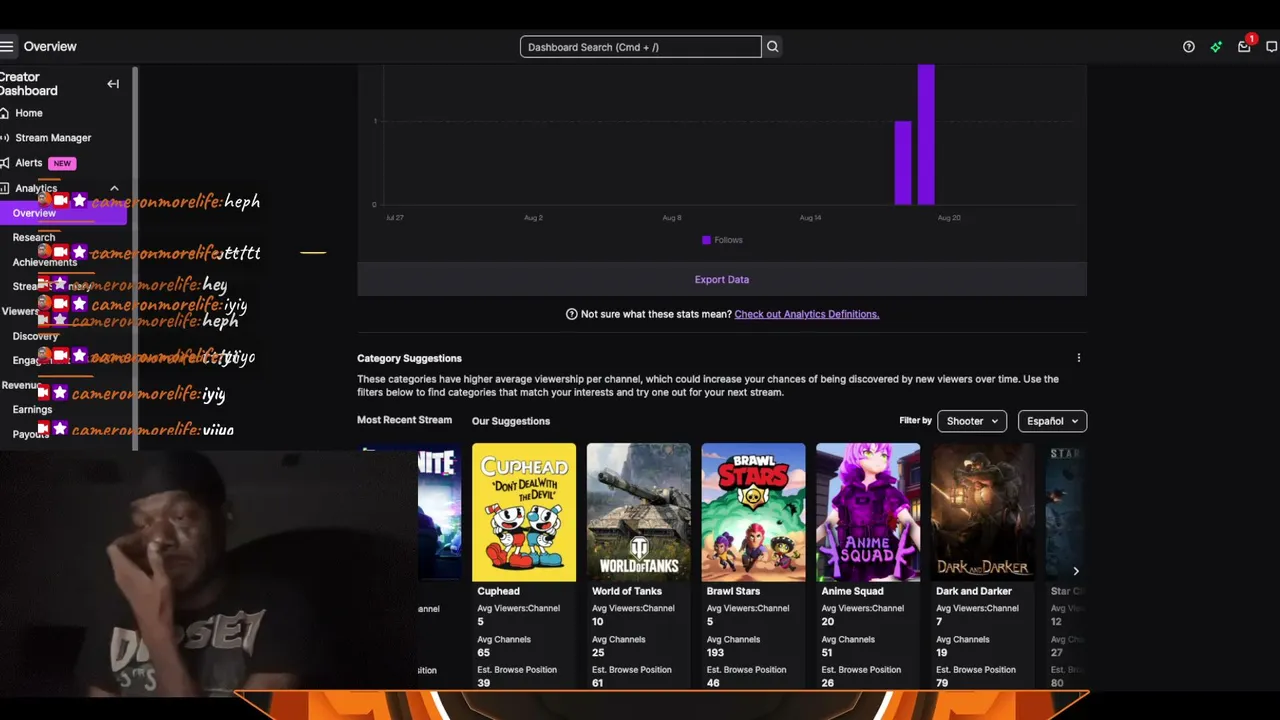Switch to the Most Recent Stream tab
1280x720 pixels.
(x=404, y=420)
